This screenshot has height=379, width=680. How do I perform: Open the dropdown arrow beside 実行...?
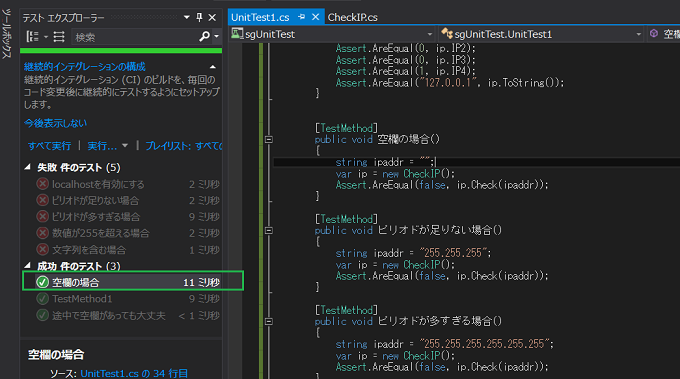coord(125,146)
